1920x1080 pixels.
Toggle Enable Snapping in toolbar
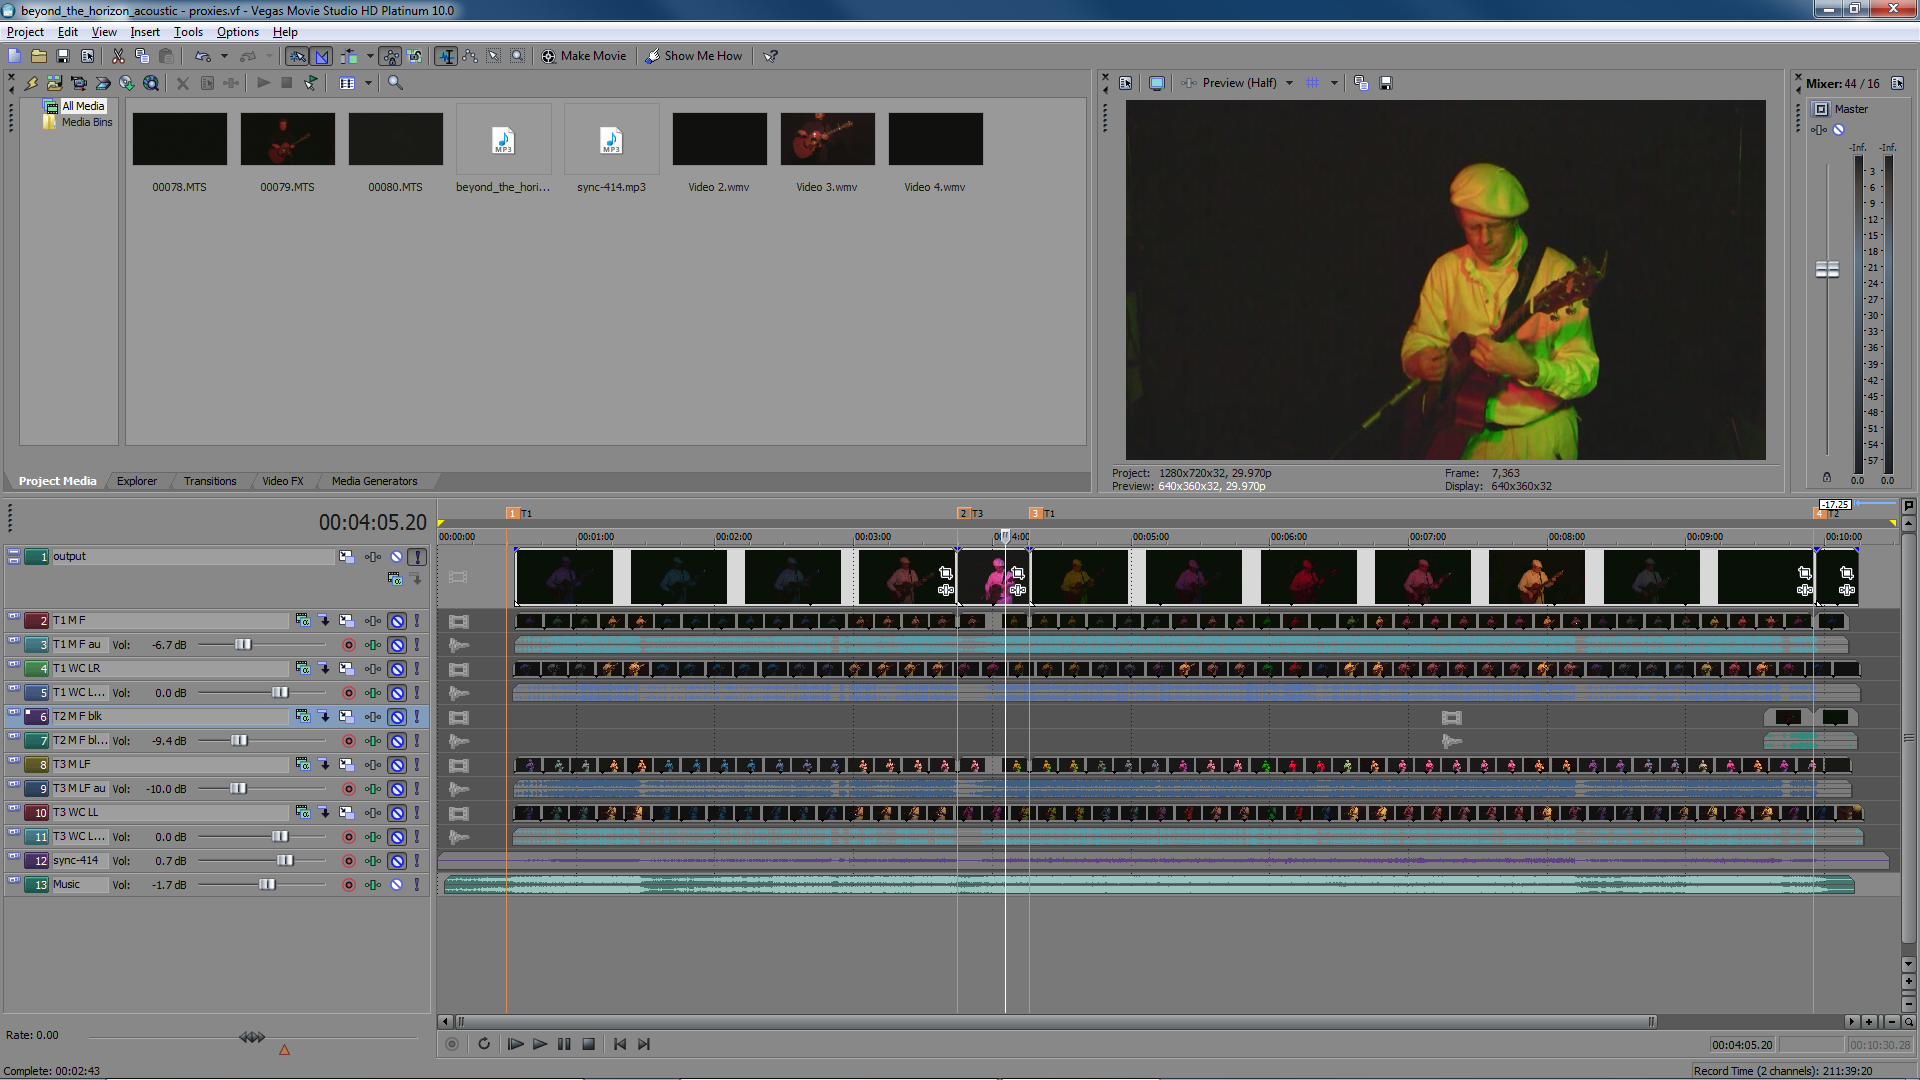[x=297, y=56]
